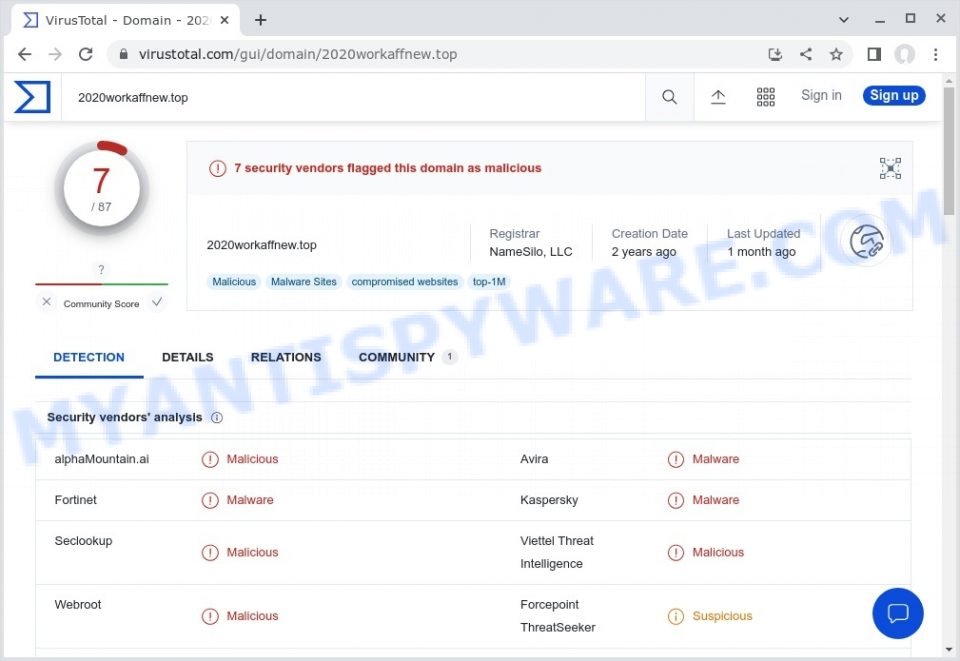Viewport: 960px width, 661px height.
Task: Click the scroll-down arrow of scrollbar
Action: (x=949, y=649)
